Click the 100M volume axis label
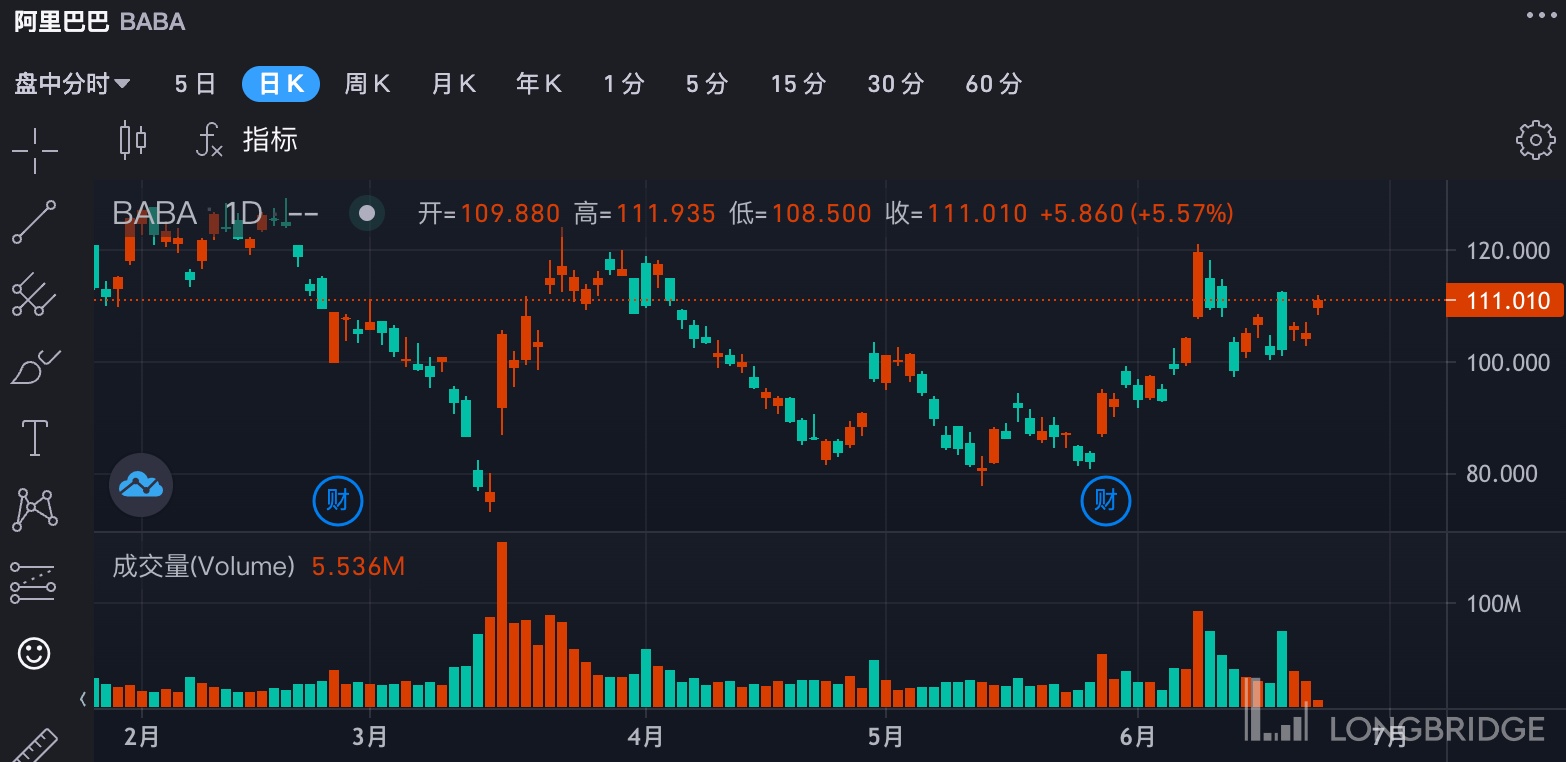This screenshot has width=1566, height=762. 1493,604
